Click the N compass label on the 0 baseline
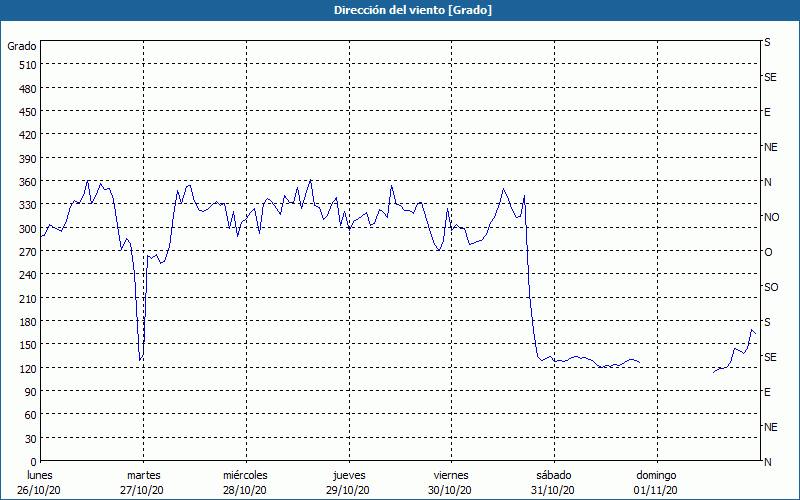Screen dimensions: 800x500 pos(768,462)
